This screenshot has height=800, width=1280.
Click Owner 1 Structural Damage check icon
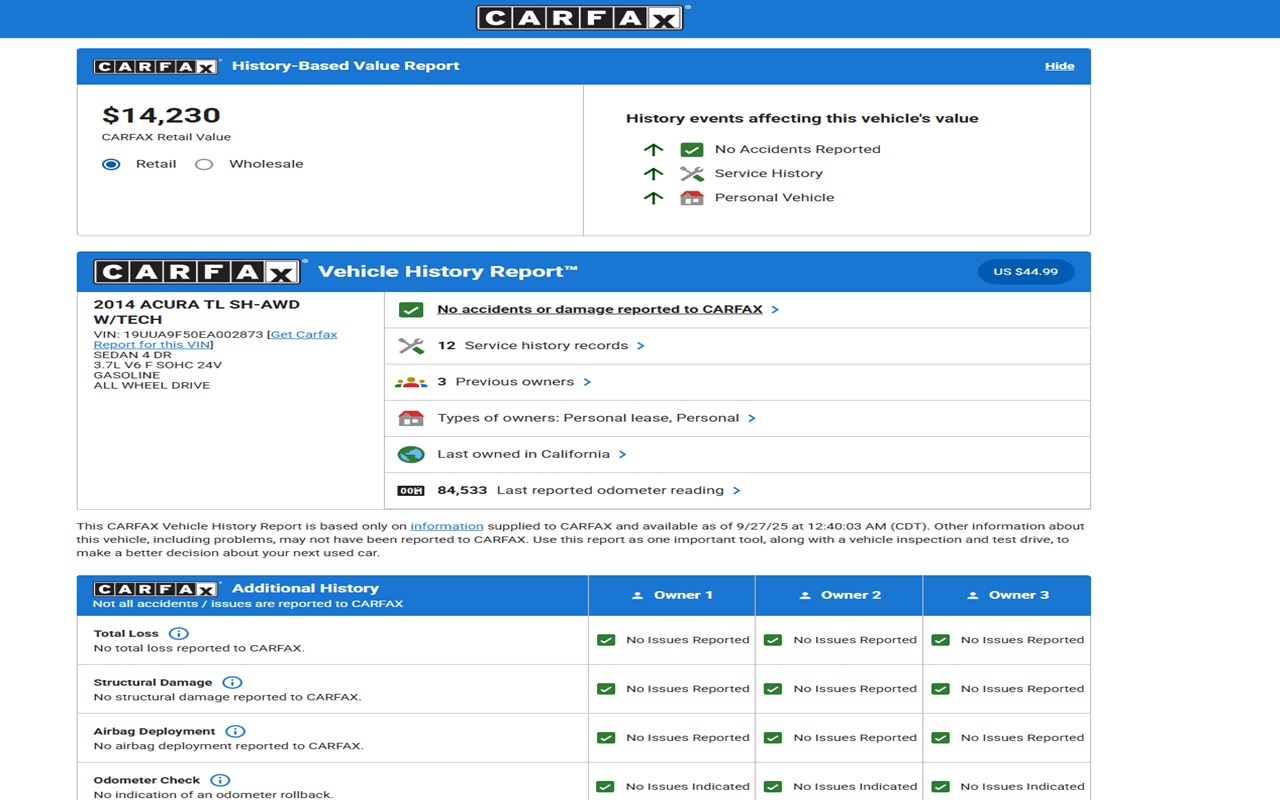[x=606, y=689]
